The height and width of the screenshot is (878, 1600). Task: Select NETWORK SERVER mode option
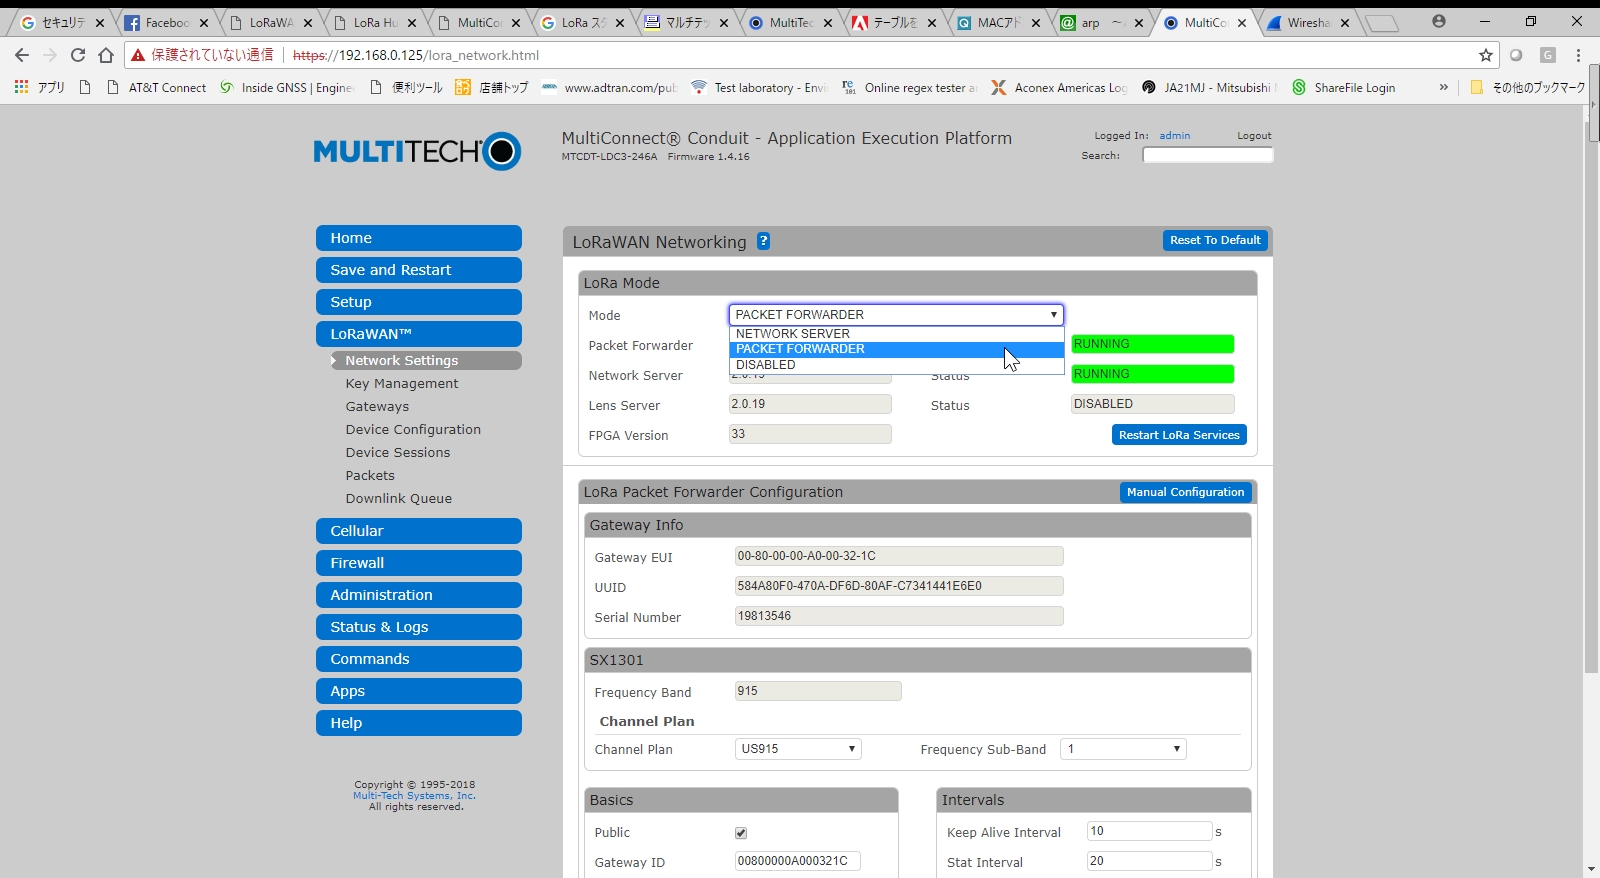(896, 334)
